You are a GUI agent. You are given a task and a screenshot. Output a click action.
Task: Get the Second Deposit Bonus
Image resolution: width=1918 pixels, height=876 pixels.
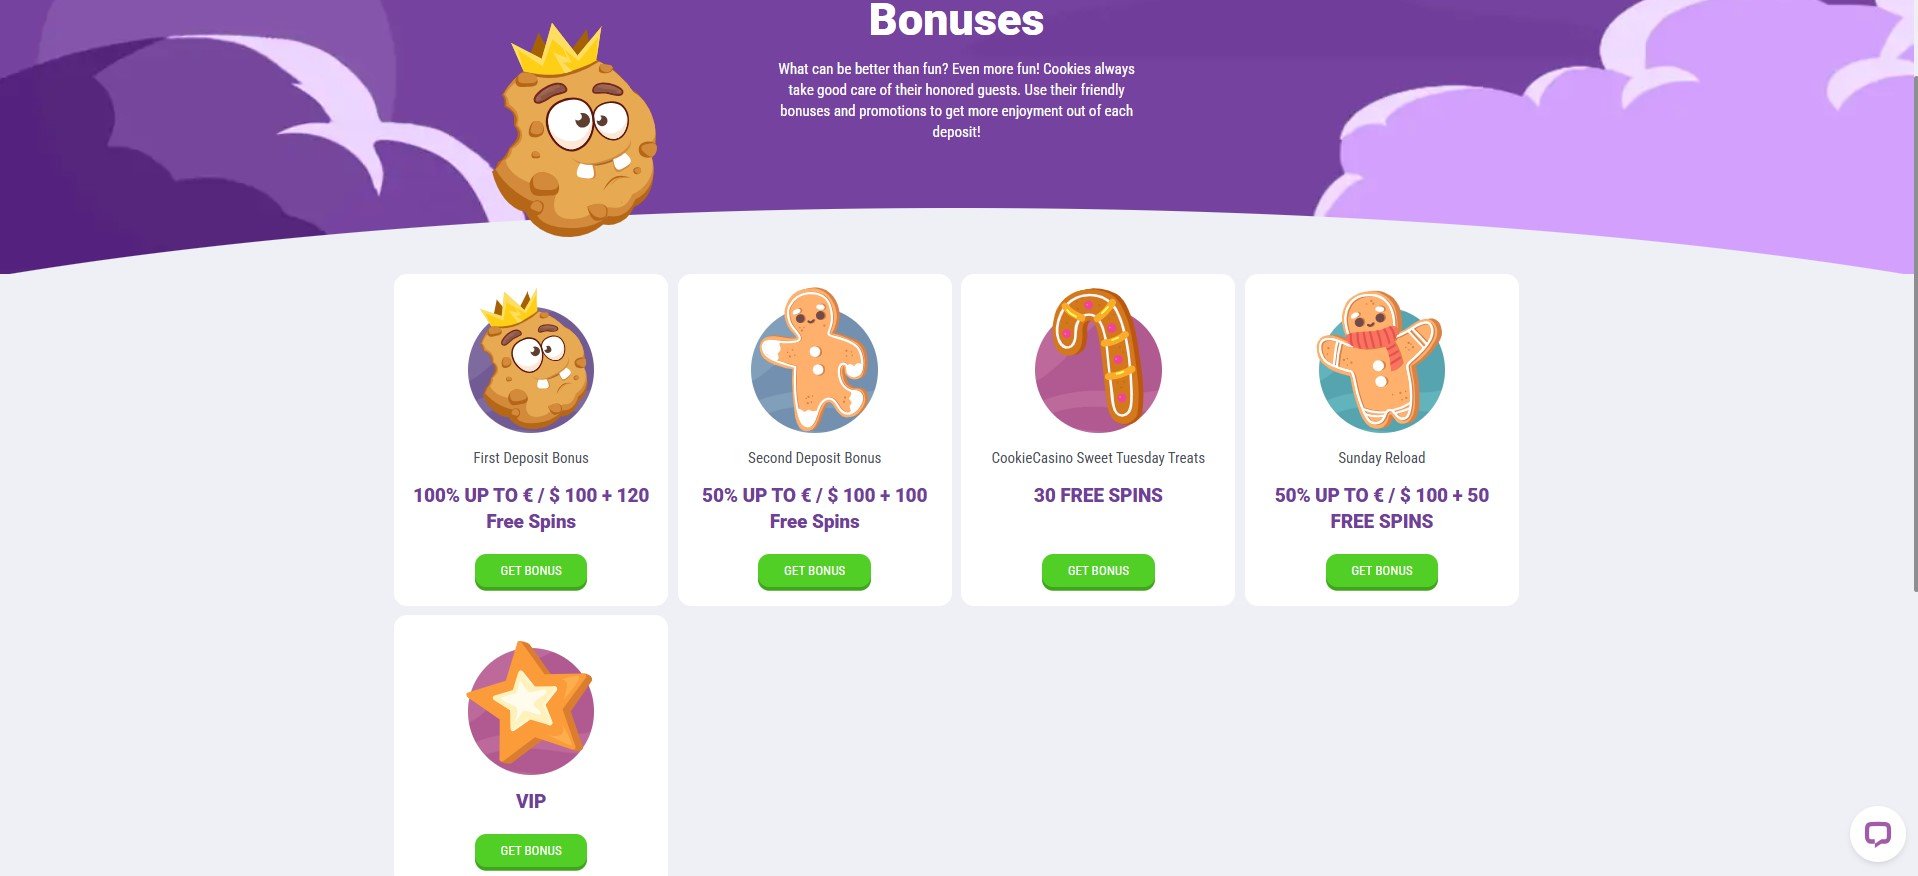(x=814, y=571)
